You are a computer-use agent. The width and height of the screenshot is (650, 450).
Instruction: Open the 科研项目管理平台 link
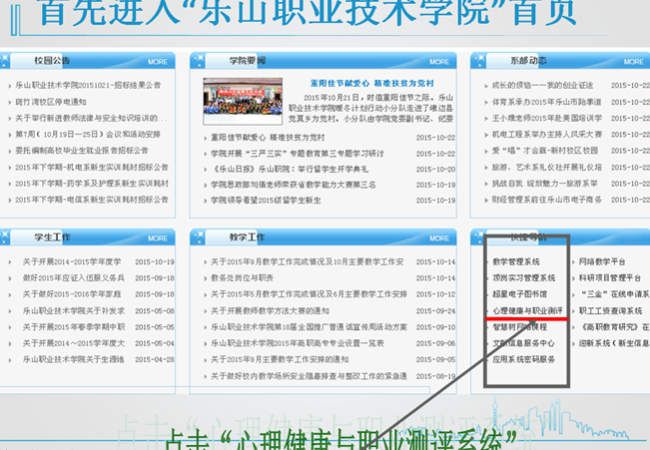coord(610,277)
